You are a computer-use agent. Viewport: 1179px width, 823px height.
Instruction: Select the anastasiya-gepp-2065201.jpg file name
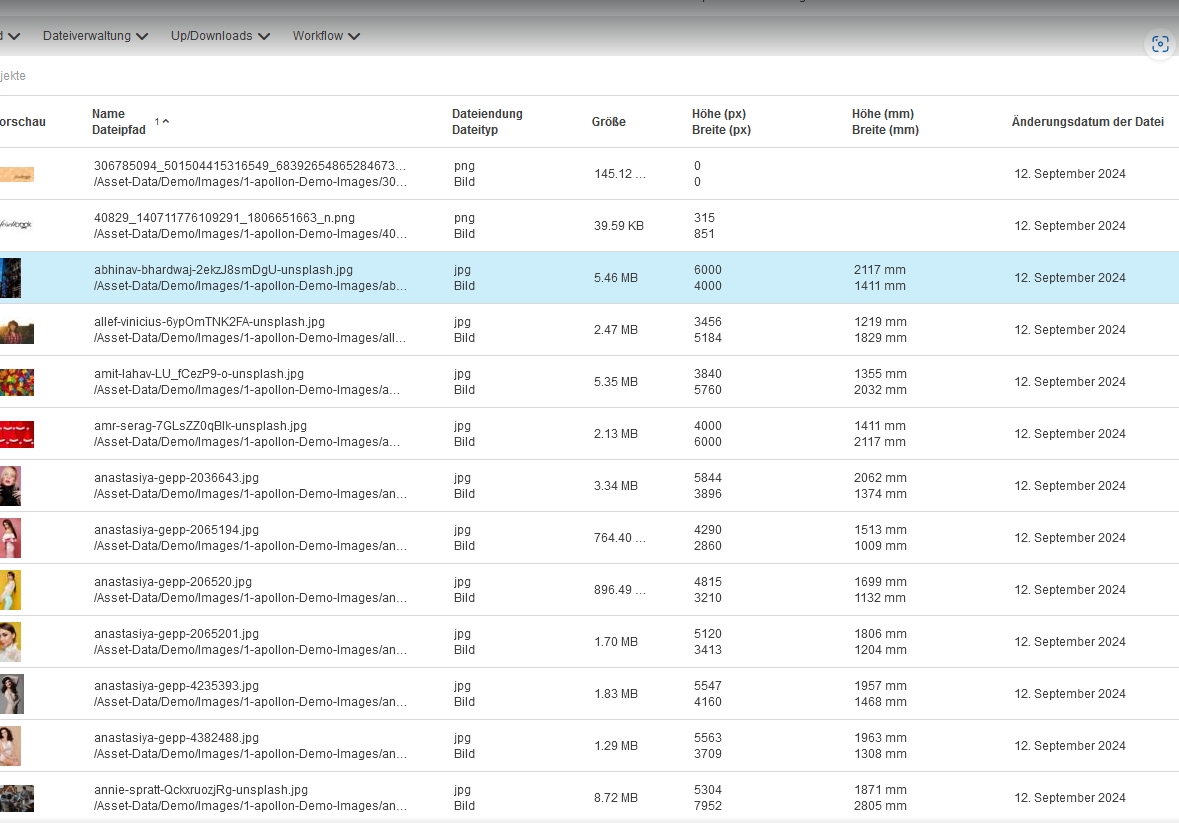point(176,634)
